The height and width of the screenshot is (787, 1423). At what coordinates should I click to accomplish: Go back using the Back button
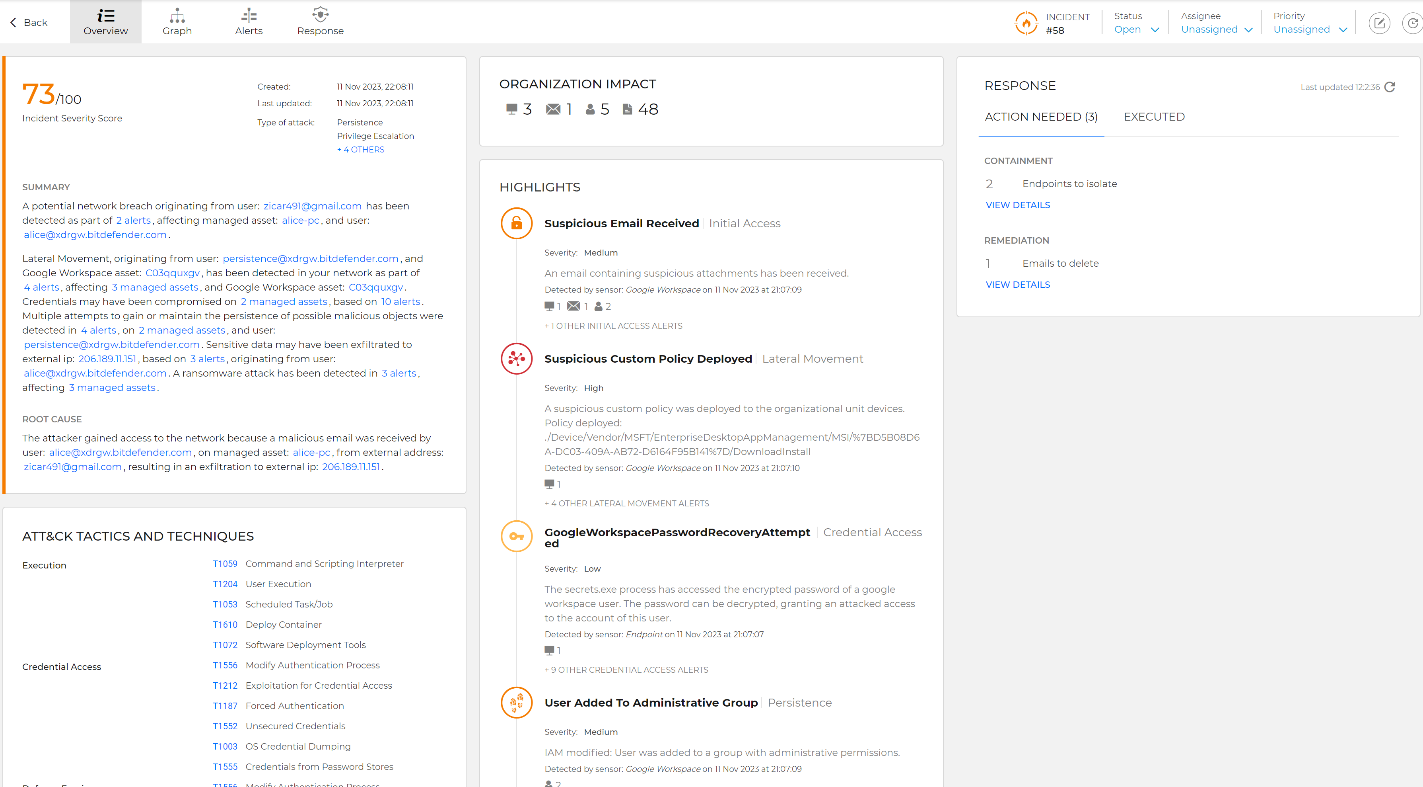29,22
